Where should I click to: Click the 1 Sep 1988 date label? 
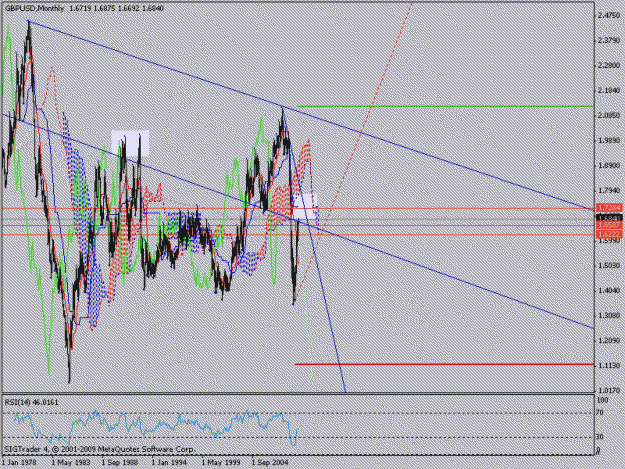click(x=120, y=463)
